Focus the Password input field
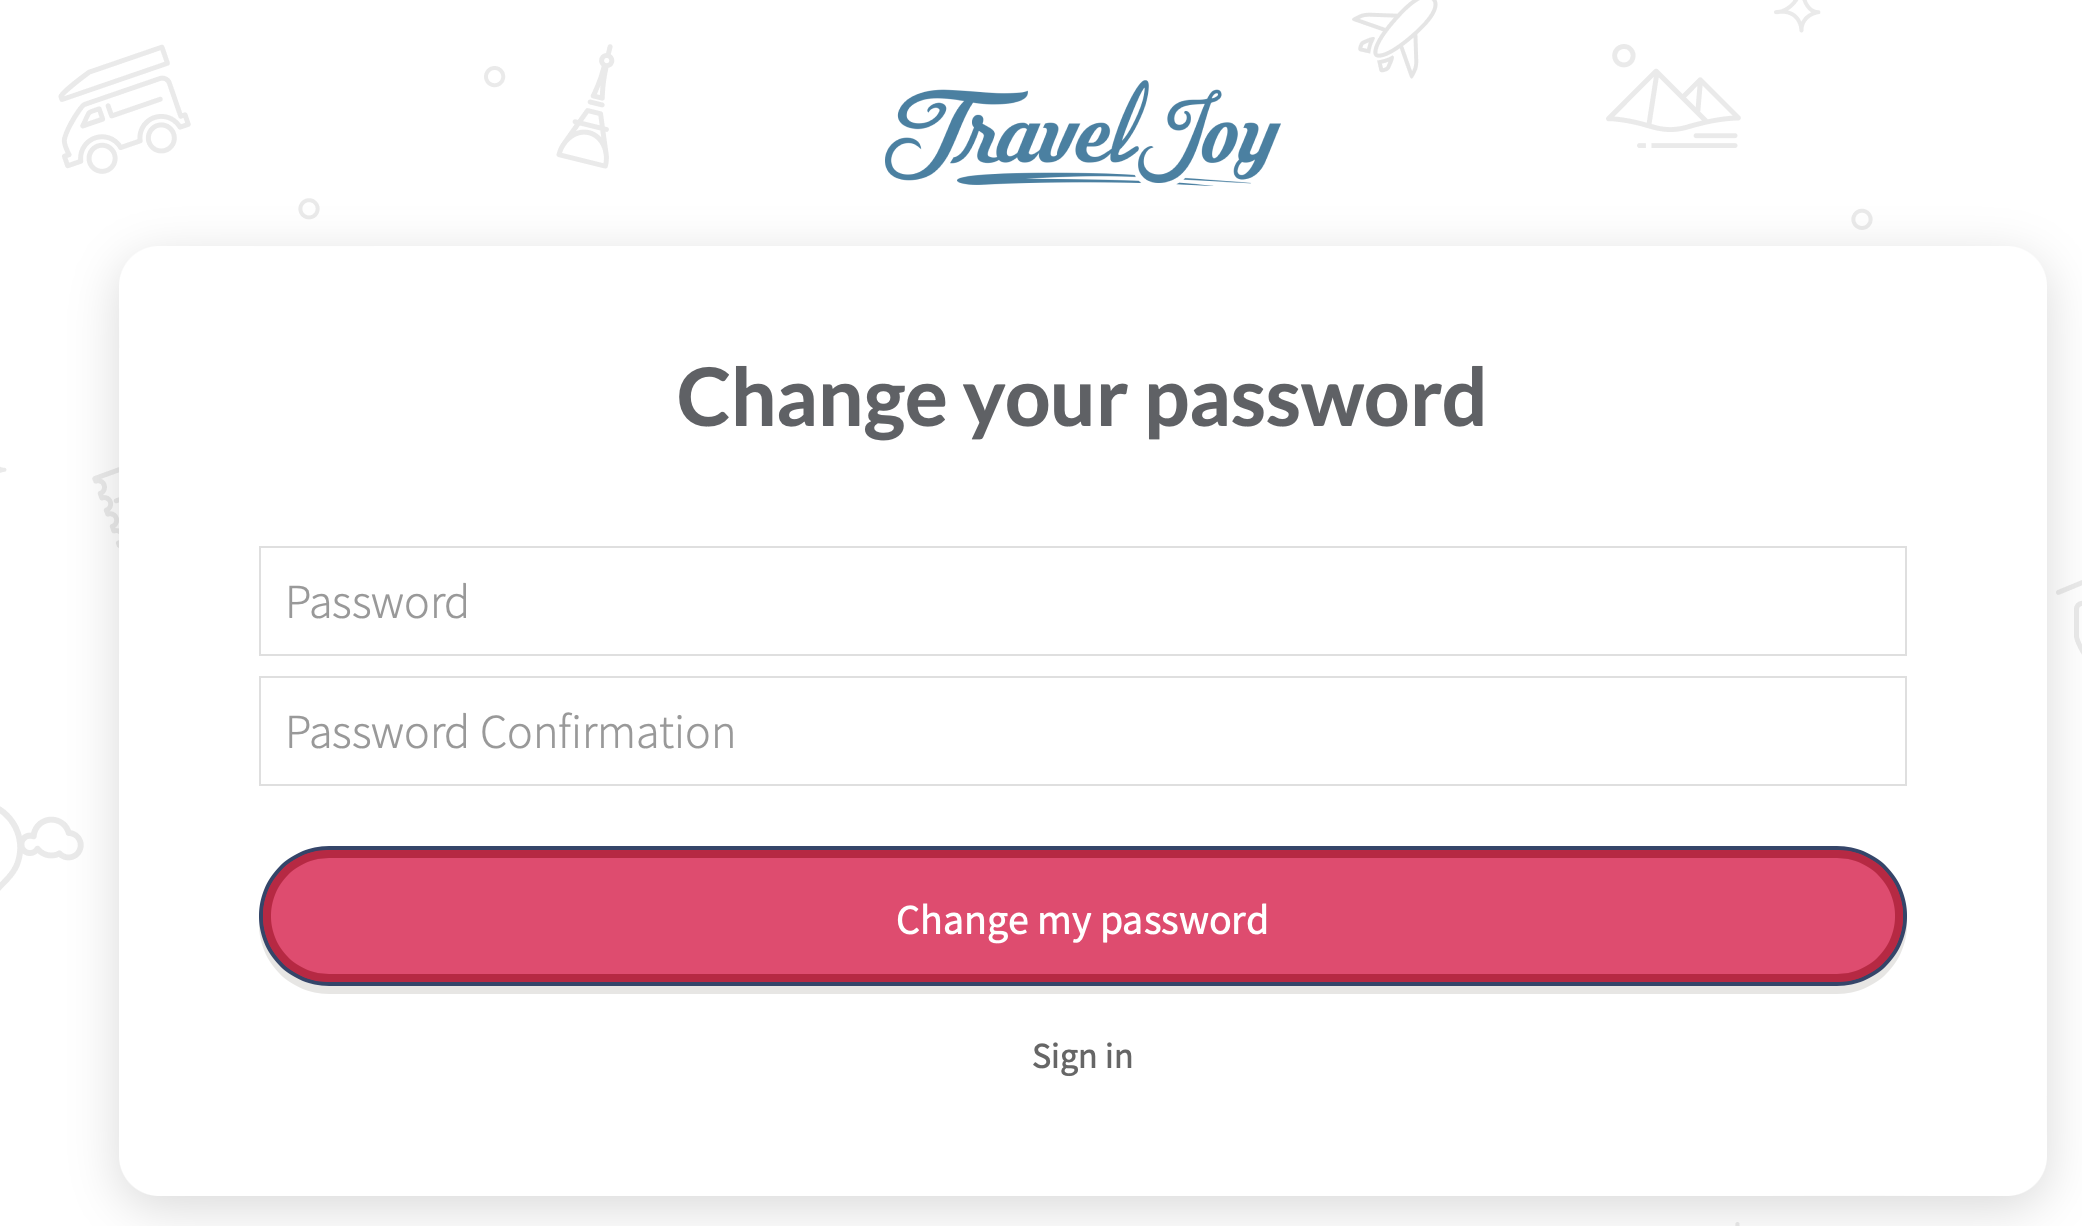2082x1226 pixels. click(x=1082, y=601)
